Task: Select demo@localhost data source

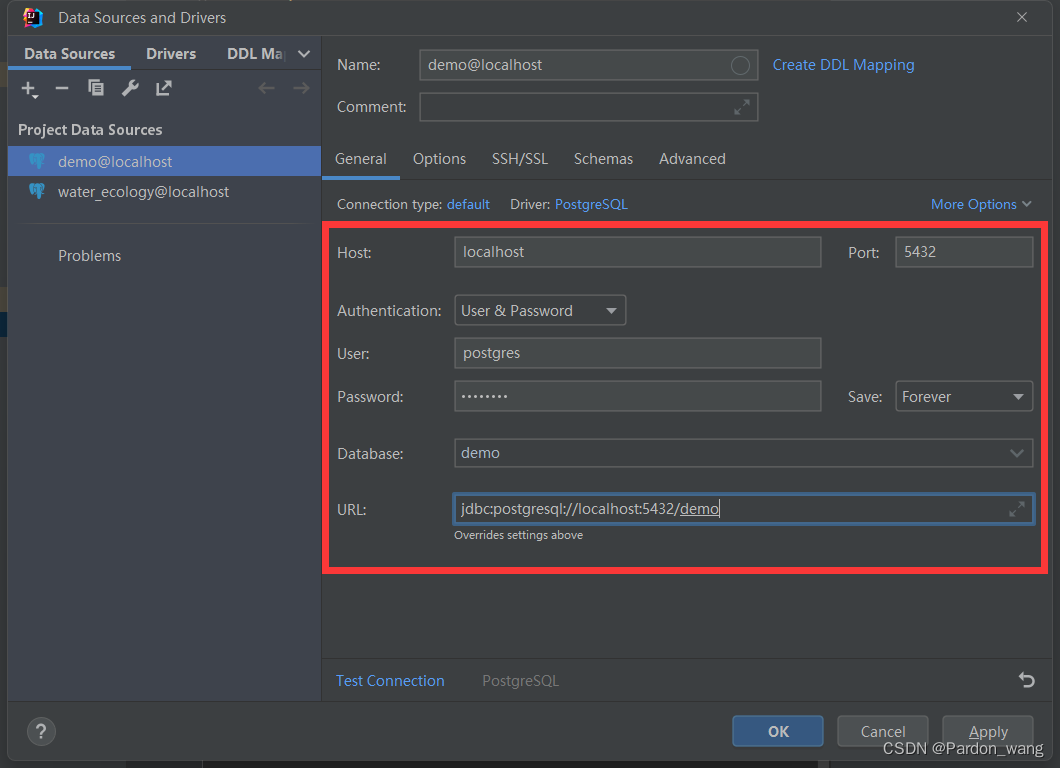Action: coord(164,161)
